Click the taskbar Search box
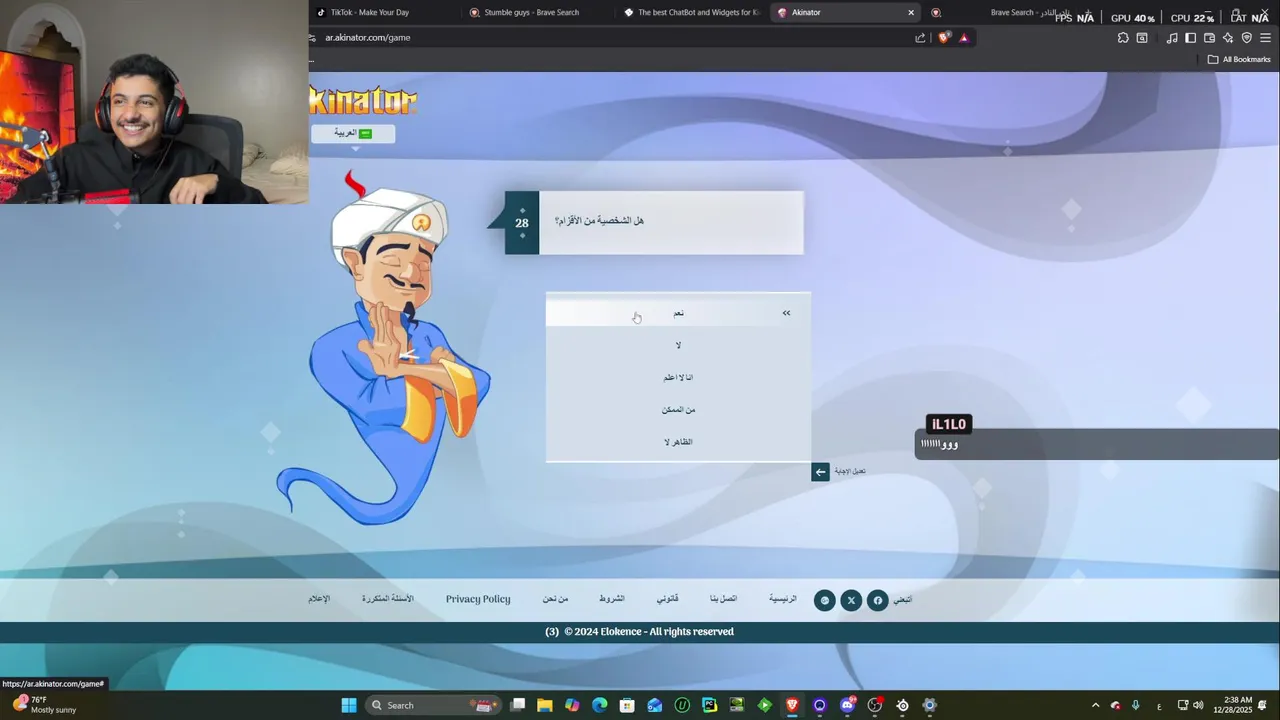The width and height of the screenshot is (1280, 720). click(x=434, y=705)
